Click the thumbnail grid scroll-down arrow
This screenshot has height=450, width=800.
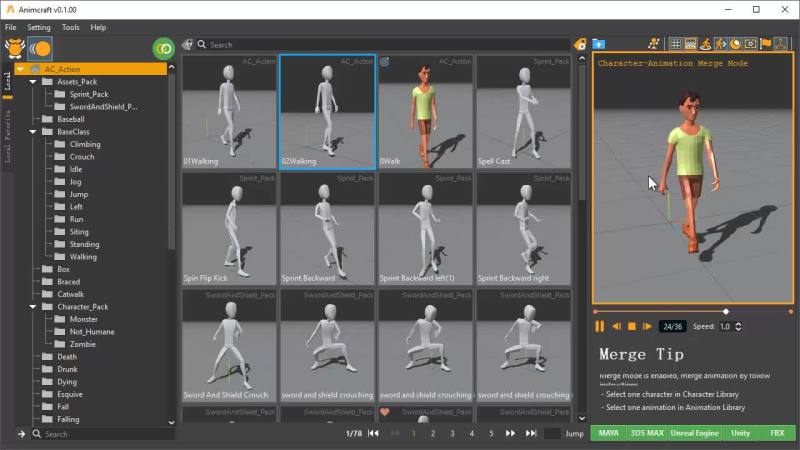click(582, 418)
